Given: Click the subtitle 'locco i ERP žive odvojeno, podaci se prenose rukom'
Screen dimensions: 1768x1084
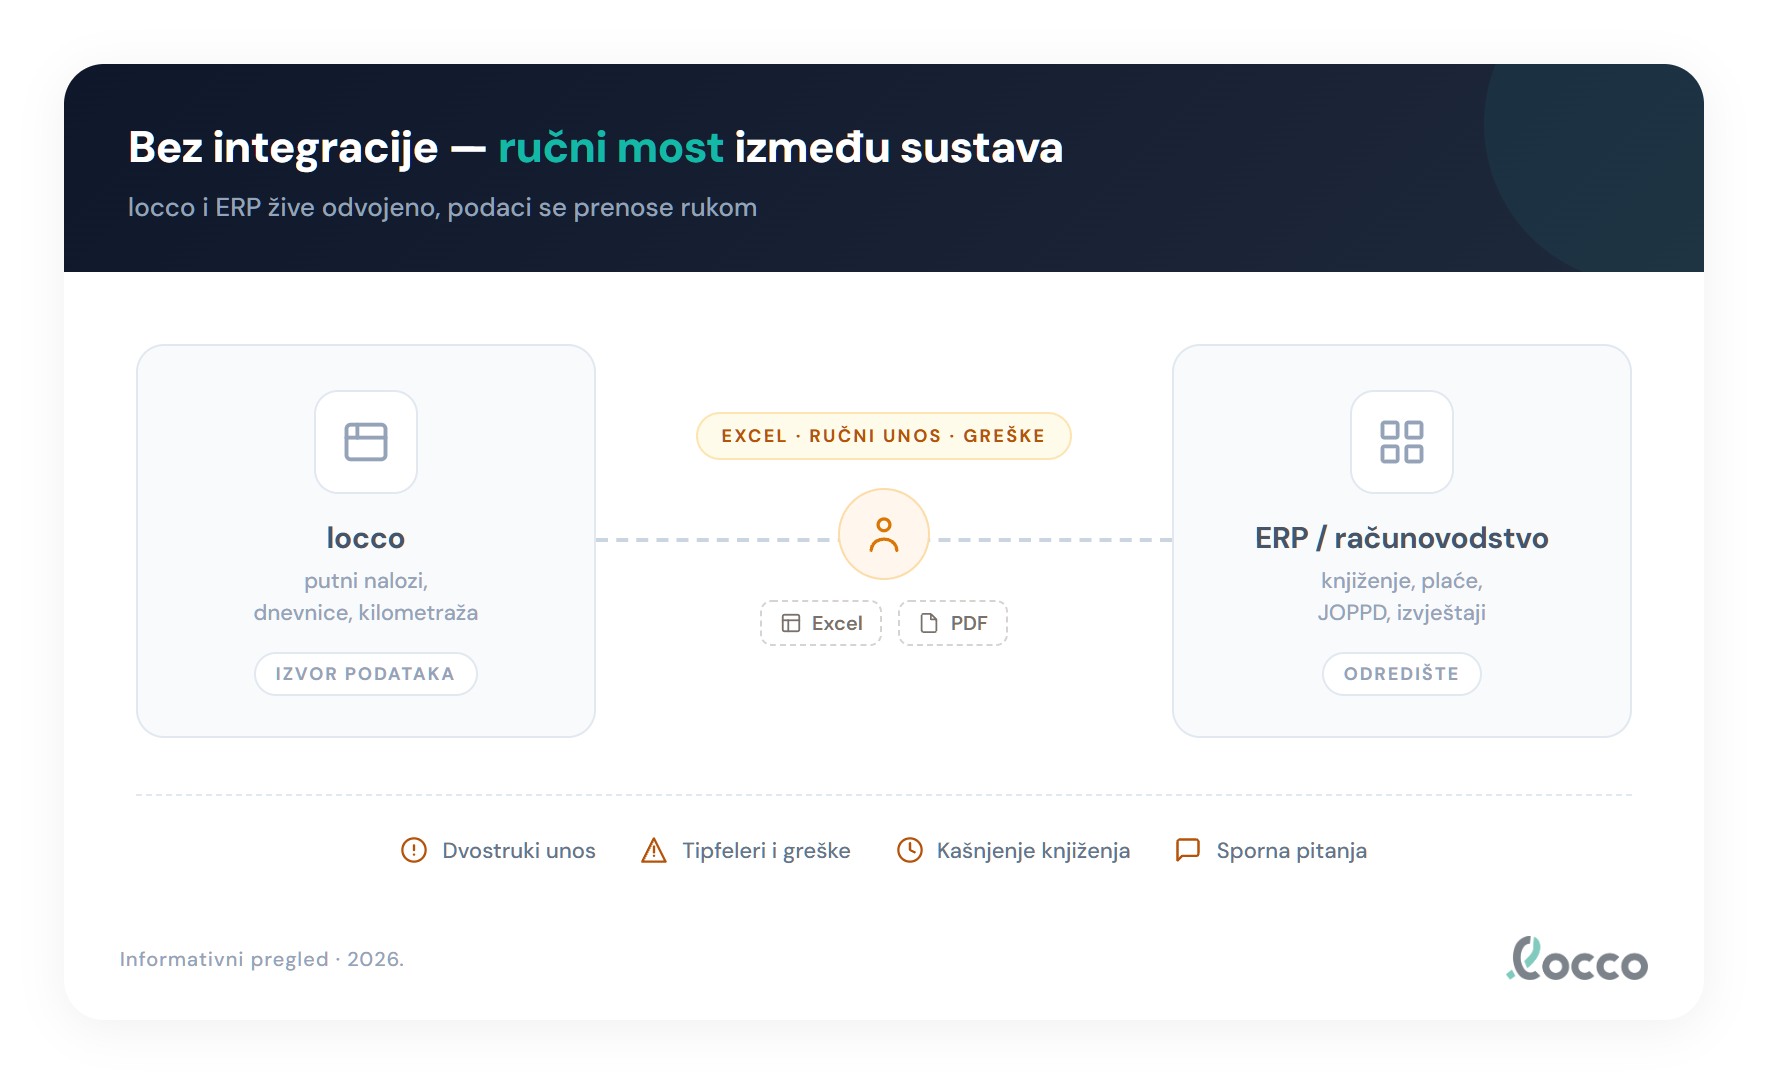Looking at the screenshot, I should 443,208.
